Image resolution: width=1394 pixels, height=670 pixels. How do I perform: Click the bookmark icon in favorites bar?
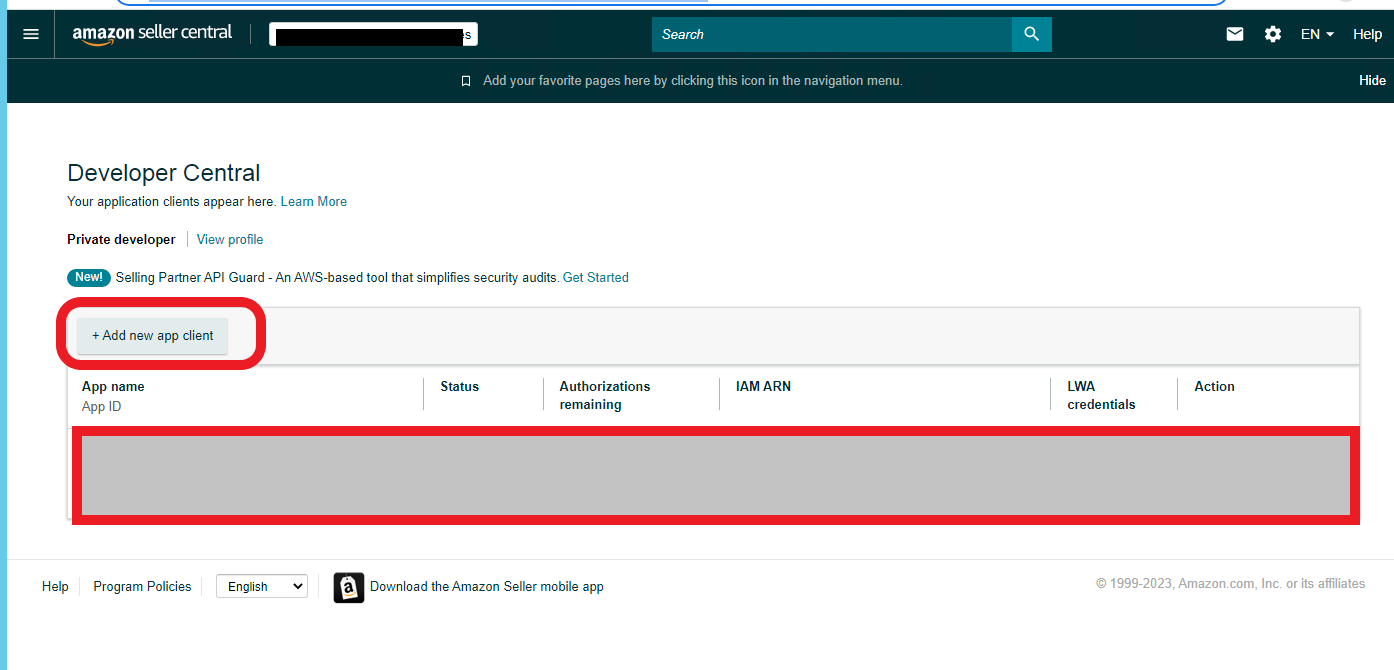tap(466, 81)
